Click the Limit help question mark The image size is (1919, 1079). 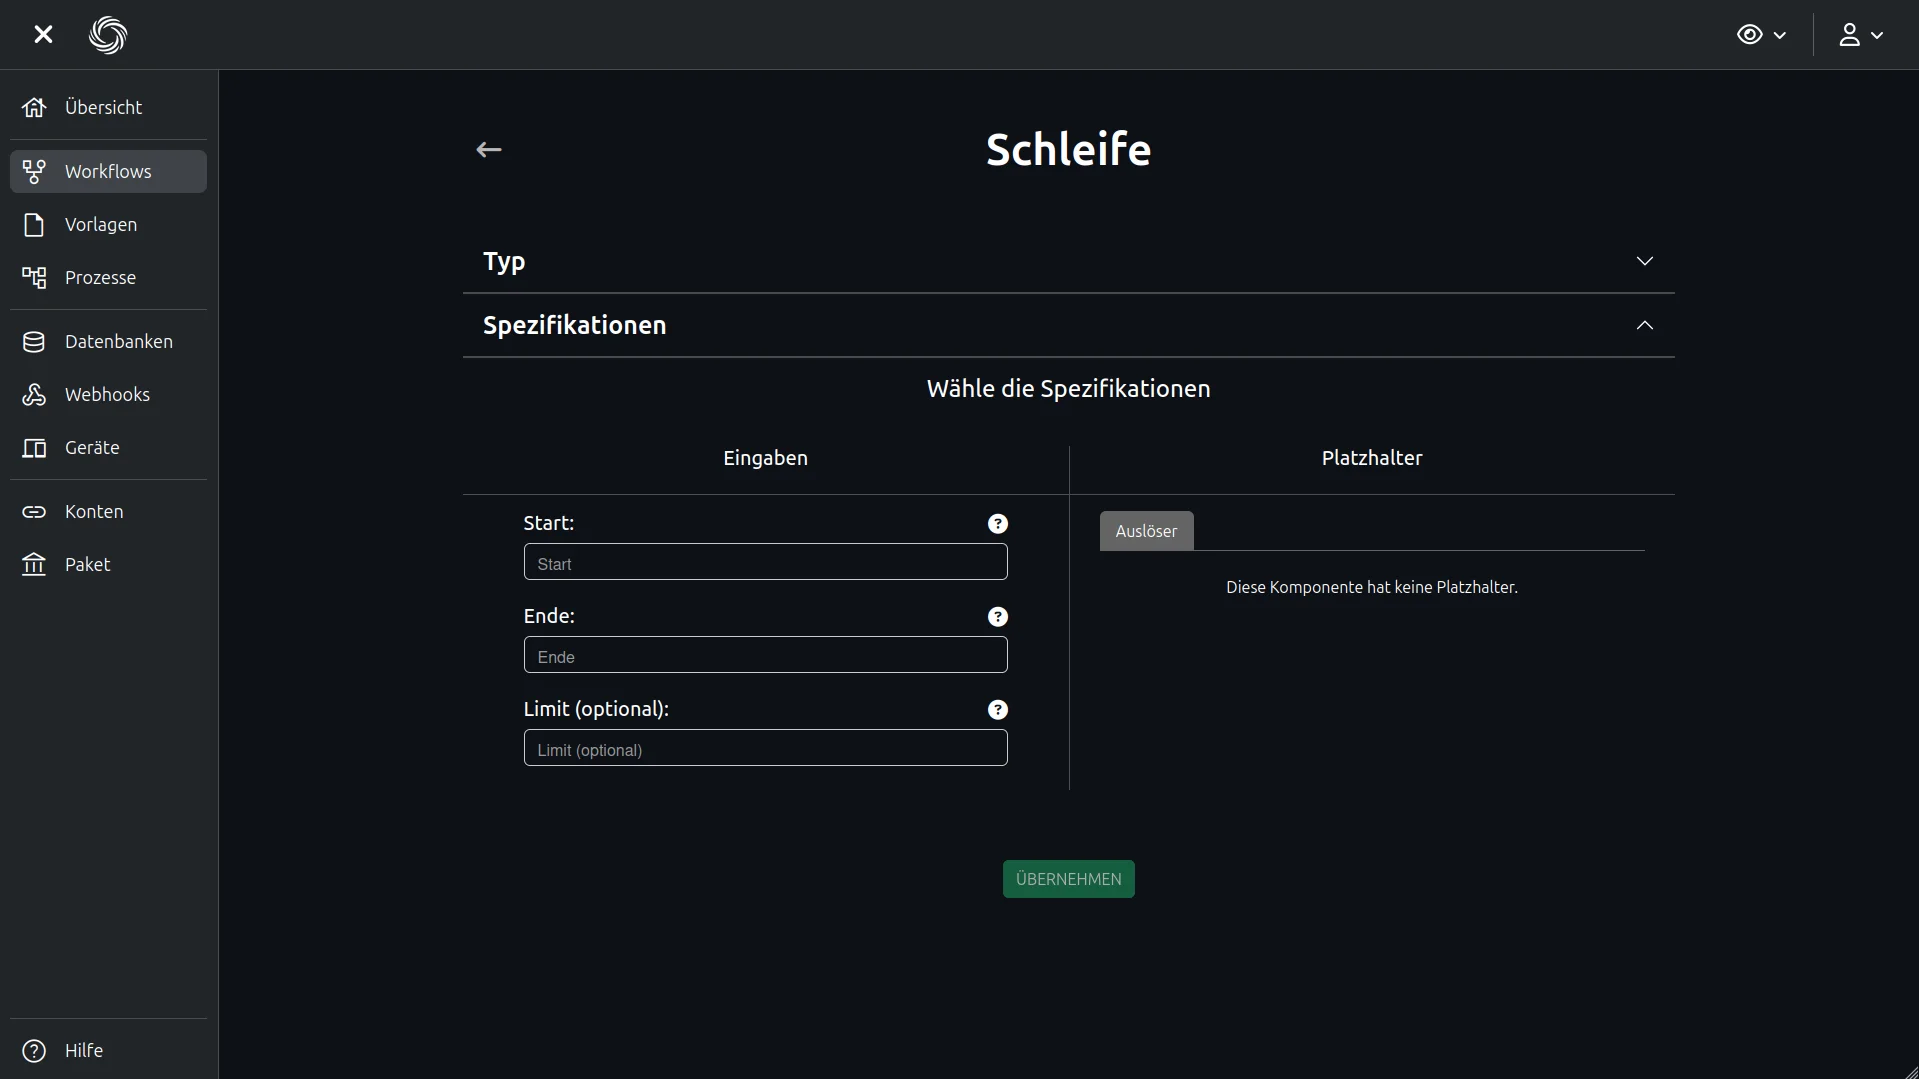(x=997, y=710)
